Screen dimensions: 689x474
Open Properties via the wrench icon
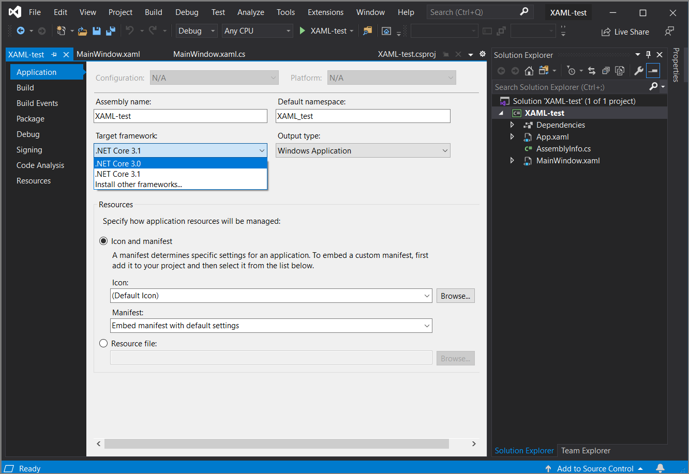(x=638, y=71)
